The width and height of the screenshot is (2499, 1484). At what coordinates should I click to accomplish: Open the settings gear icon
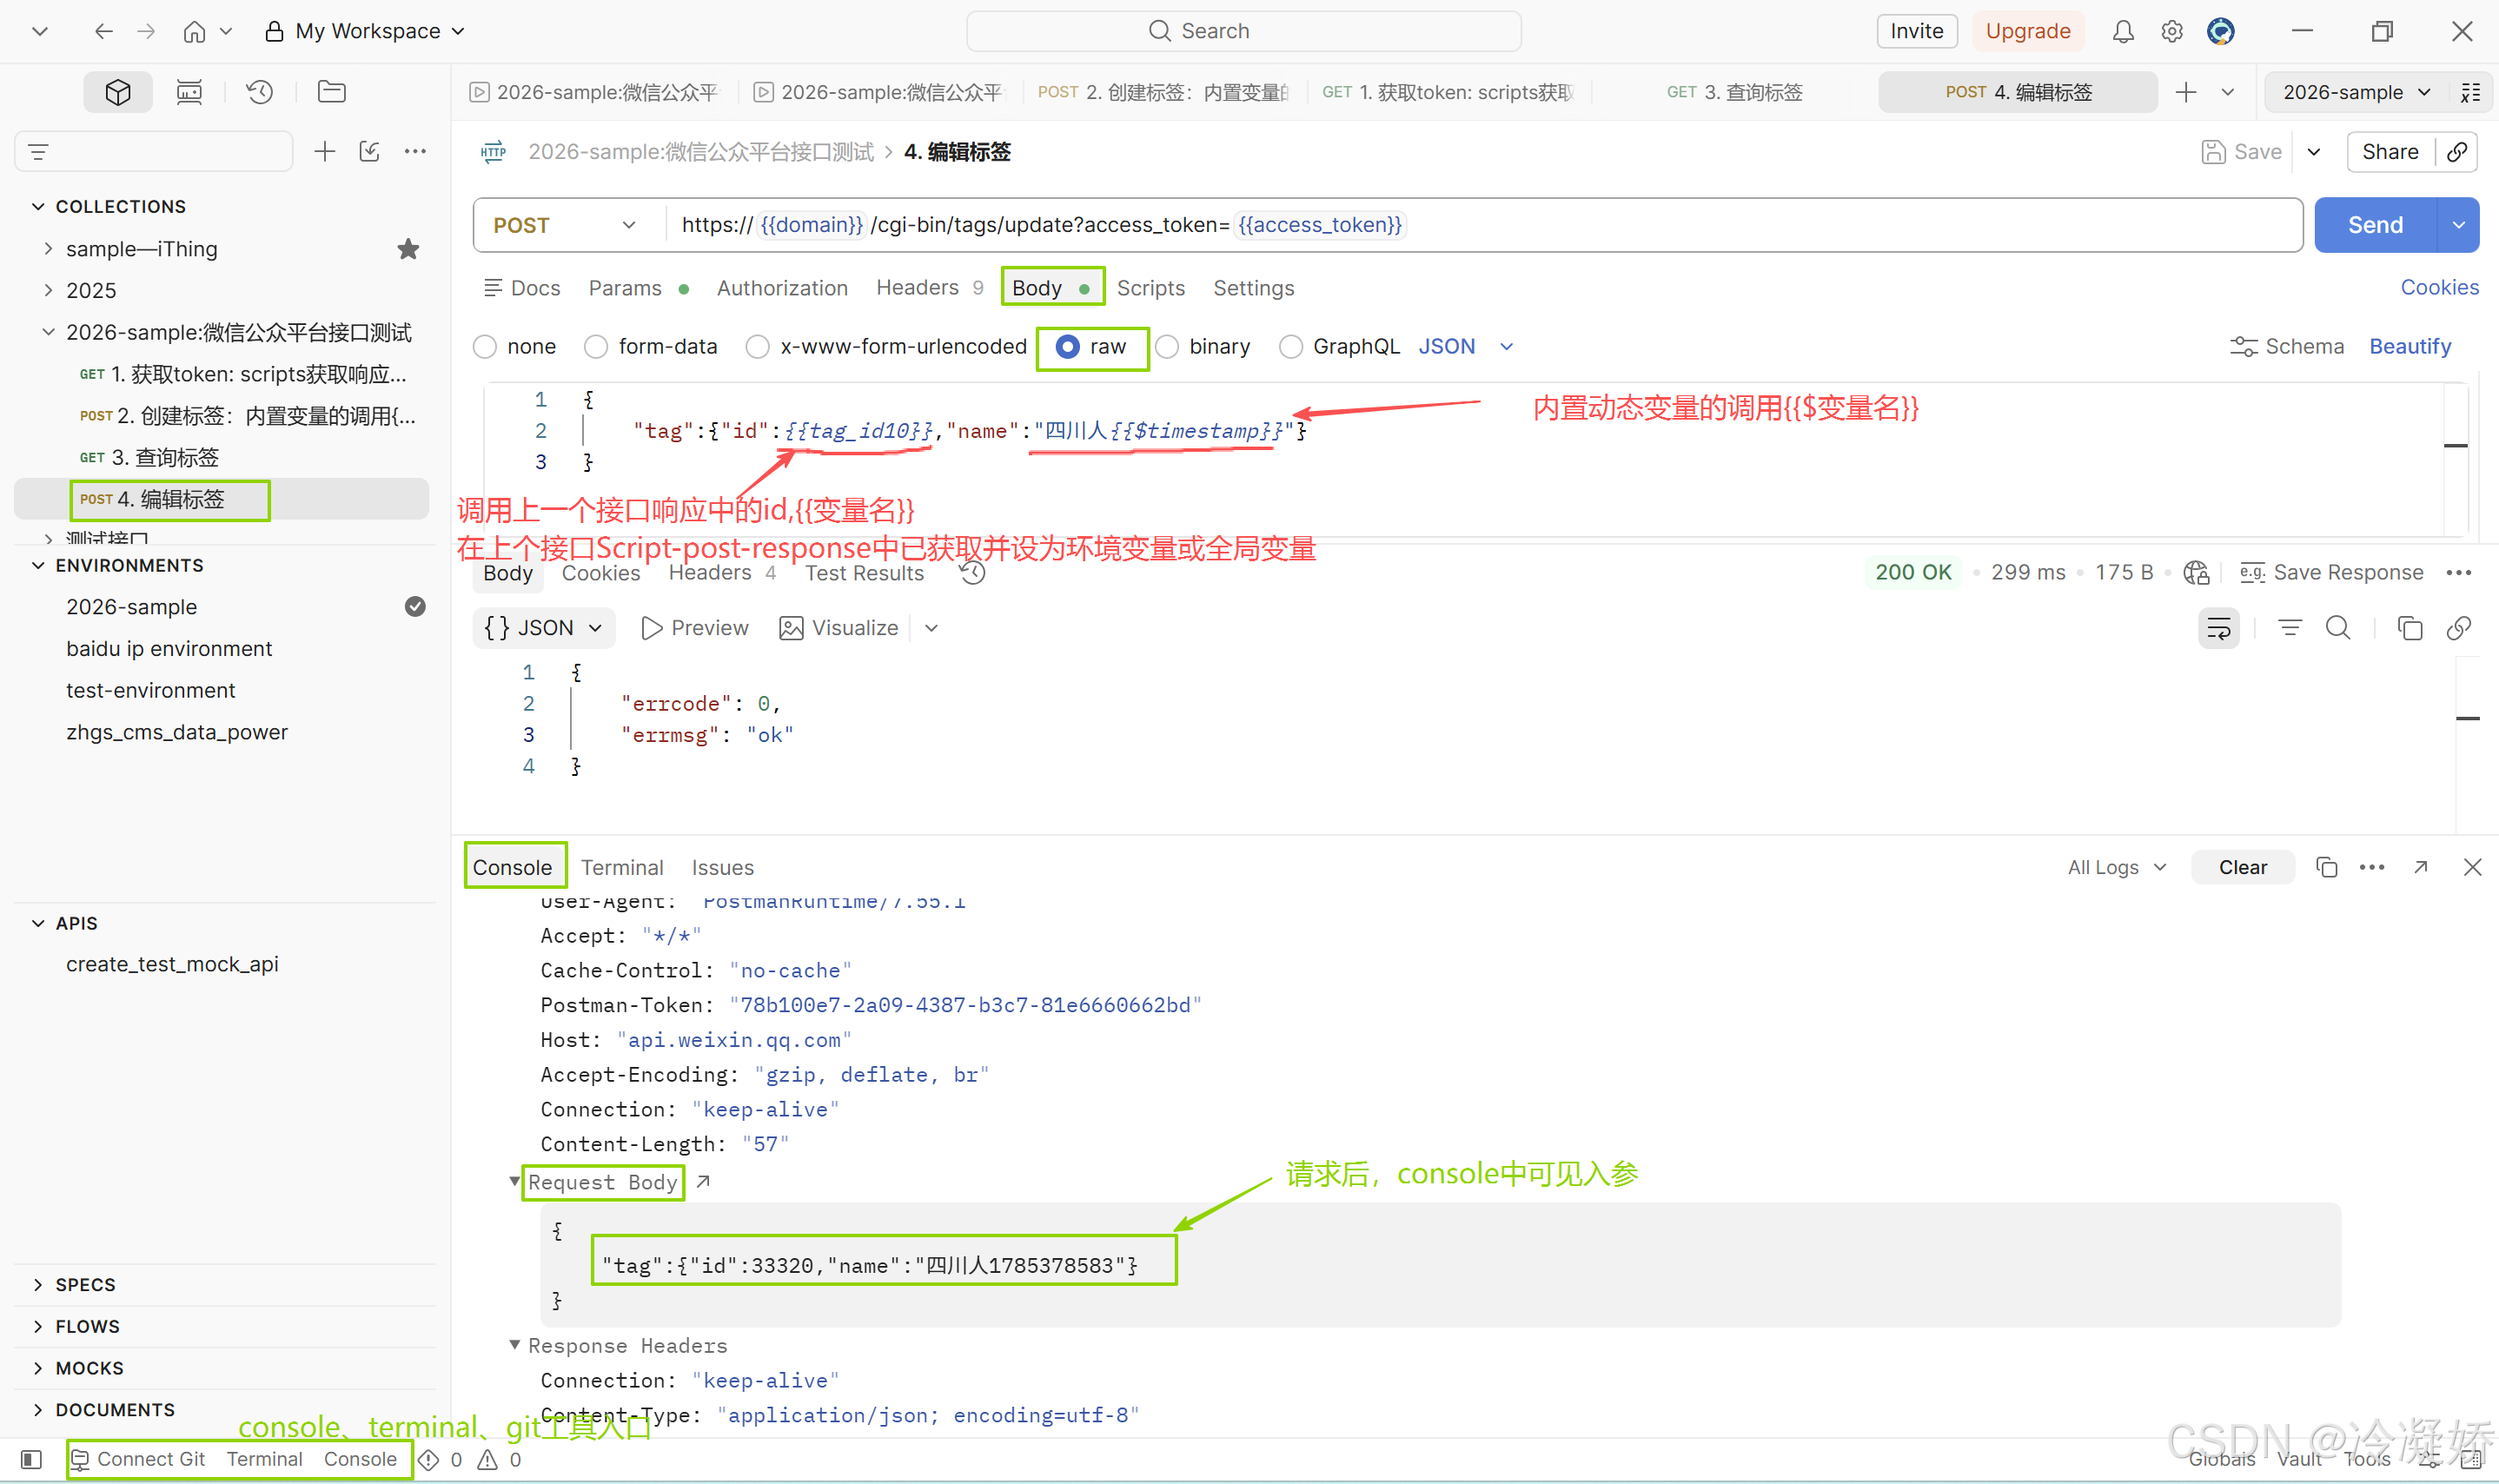[x=2172, y=31]
